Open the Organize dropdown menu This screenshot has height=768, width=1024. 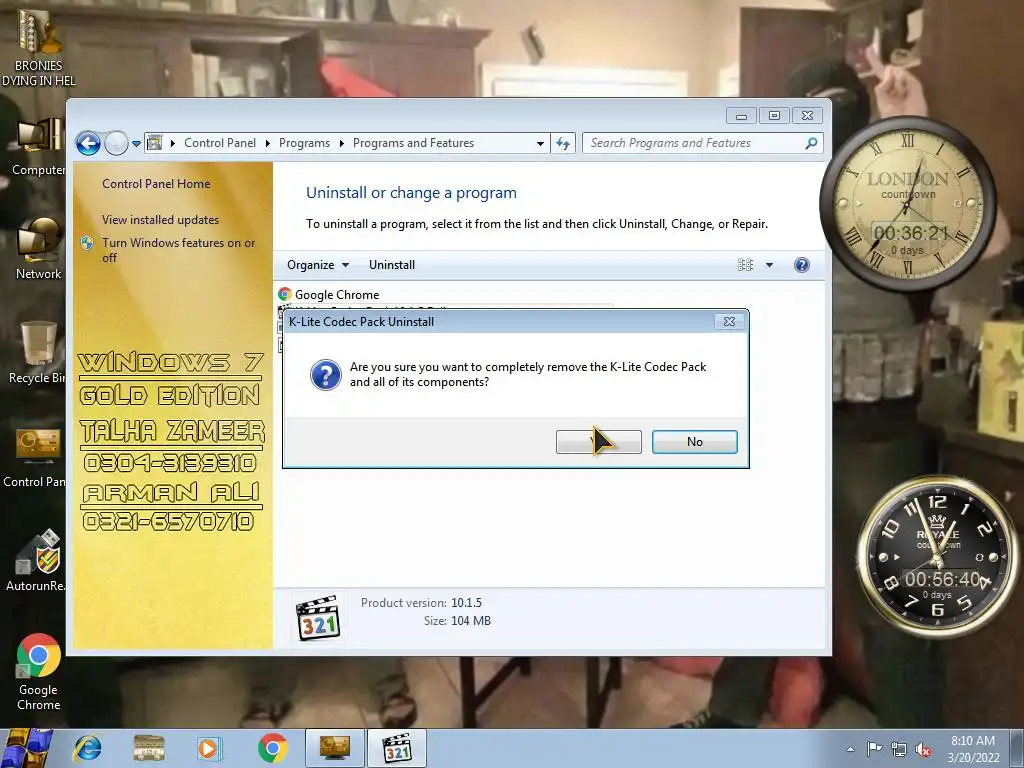pyautogui.click(x=318, y=264)
